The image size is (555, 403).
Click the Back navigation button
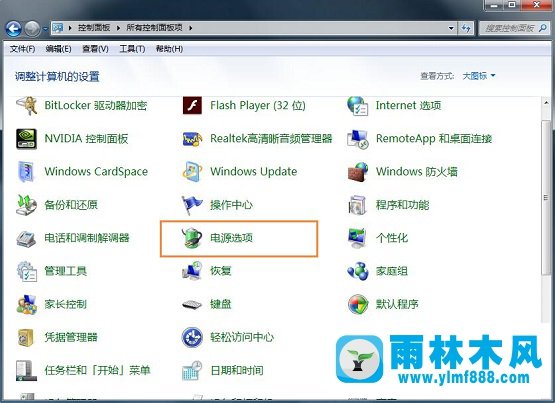coord(14,29)
